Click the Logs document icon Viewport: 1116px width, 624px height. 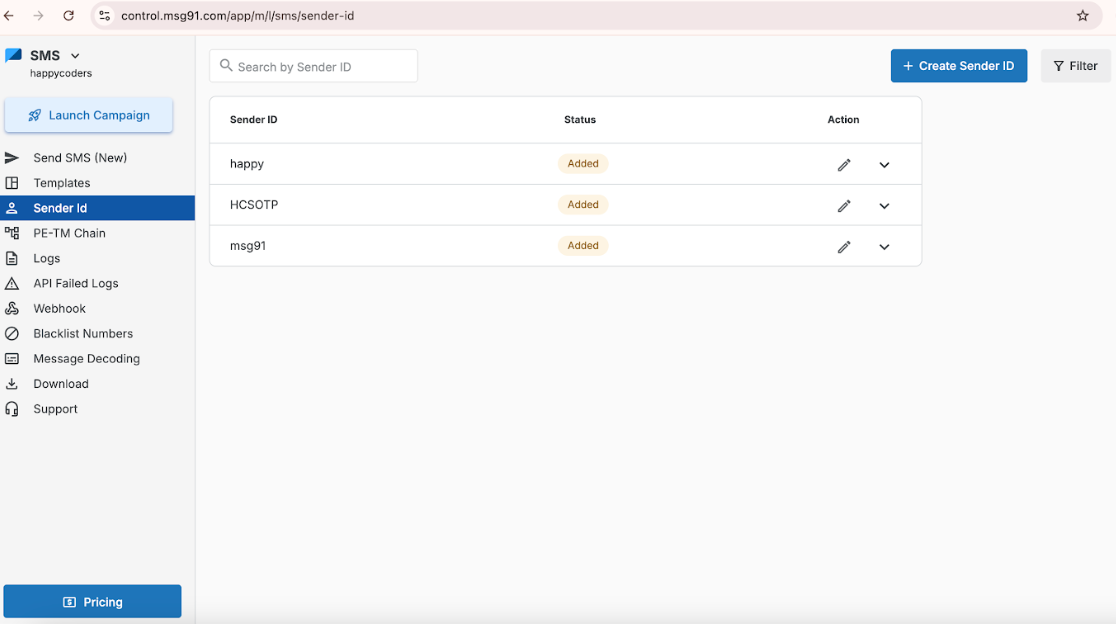point(12,258)
